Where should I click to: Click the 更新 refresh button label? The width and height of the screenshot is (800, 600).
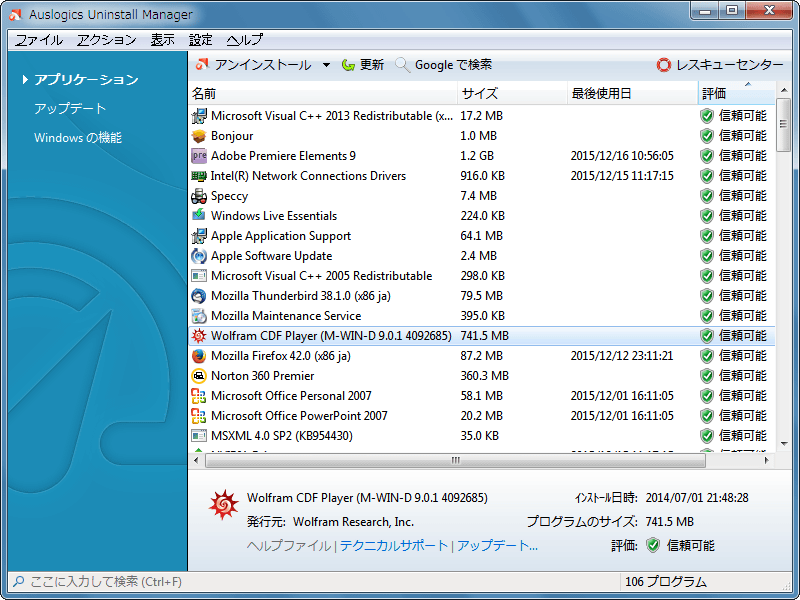pos(372,65)
